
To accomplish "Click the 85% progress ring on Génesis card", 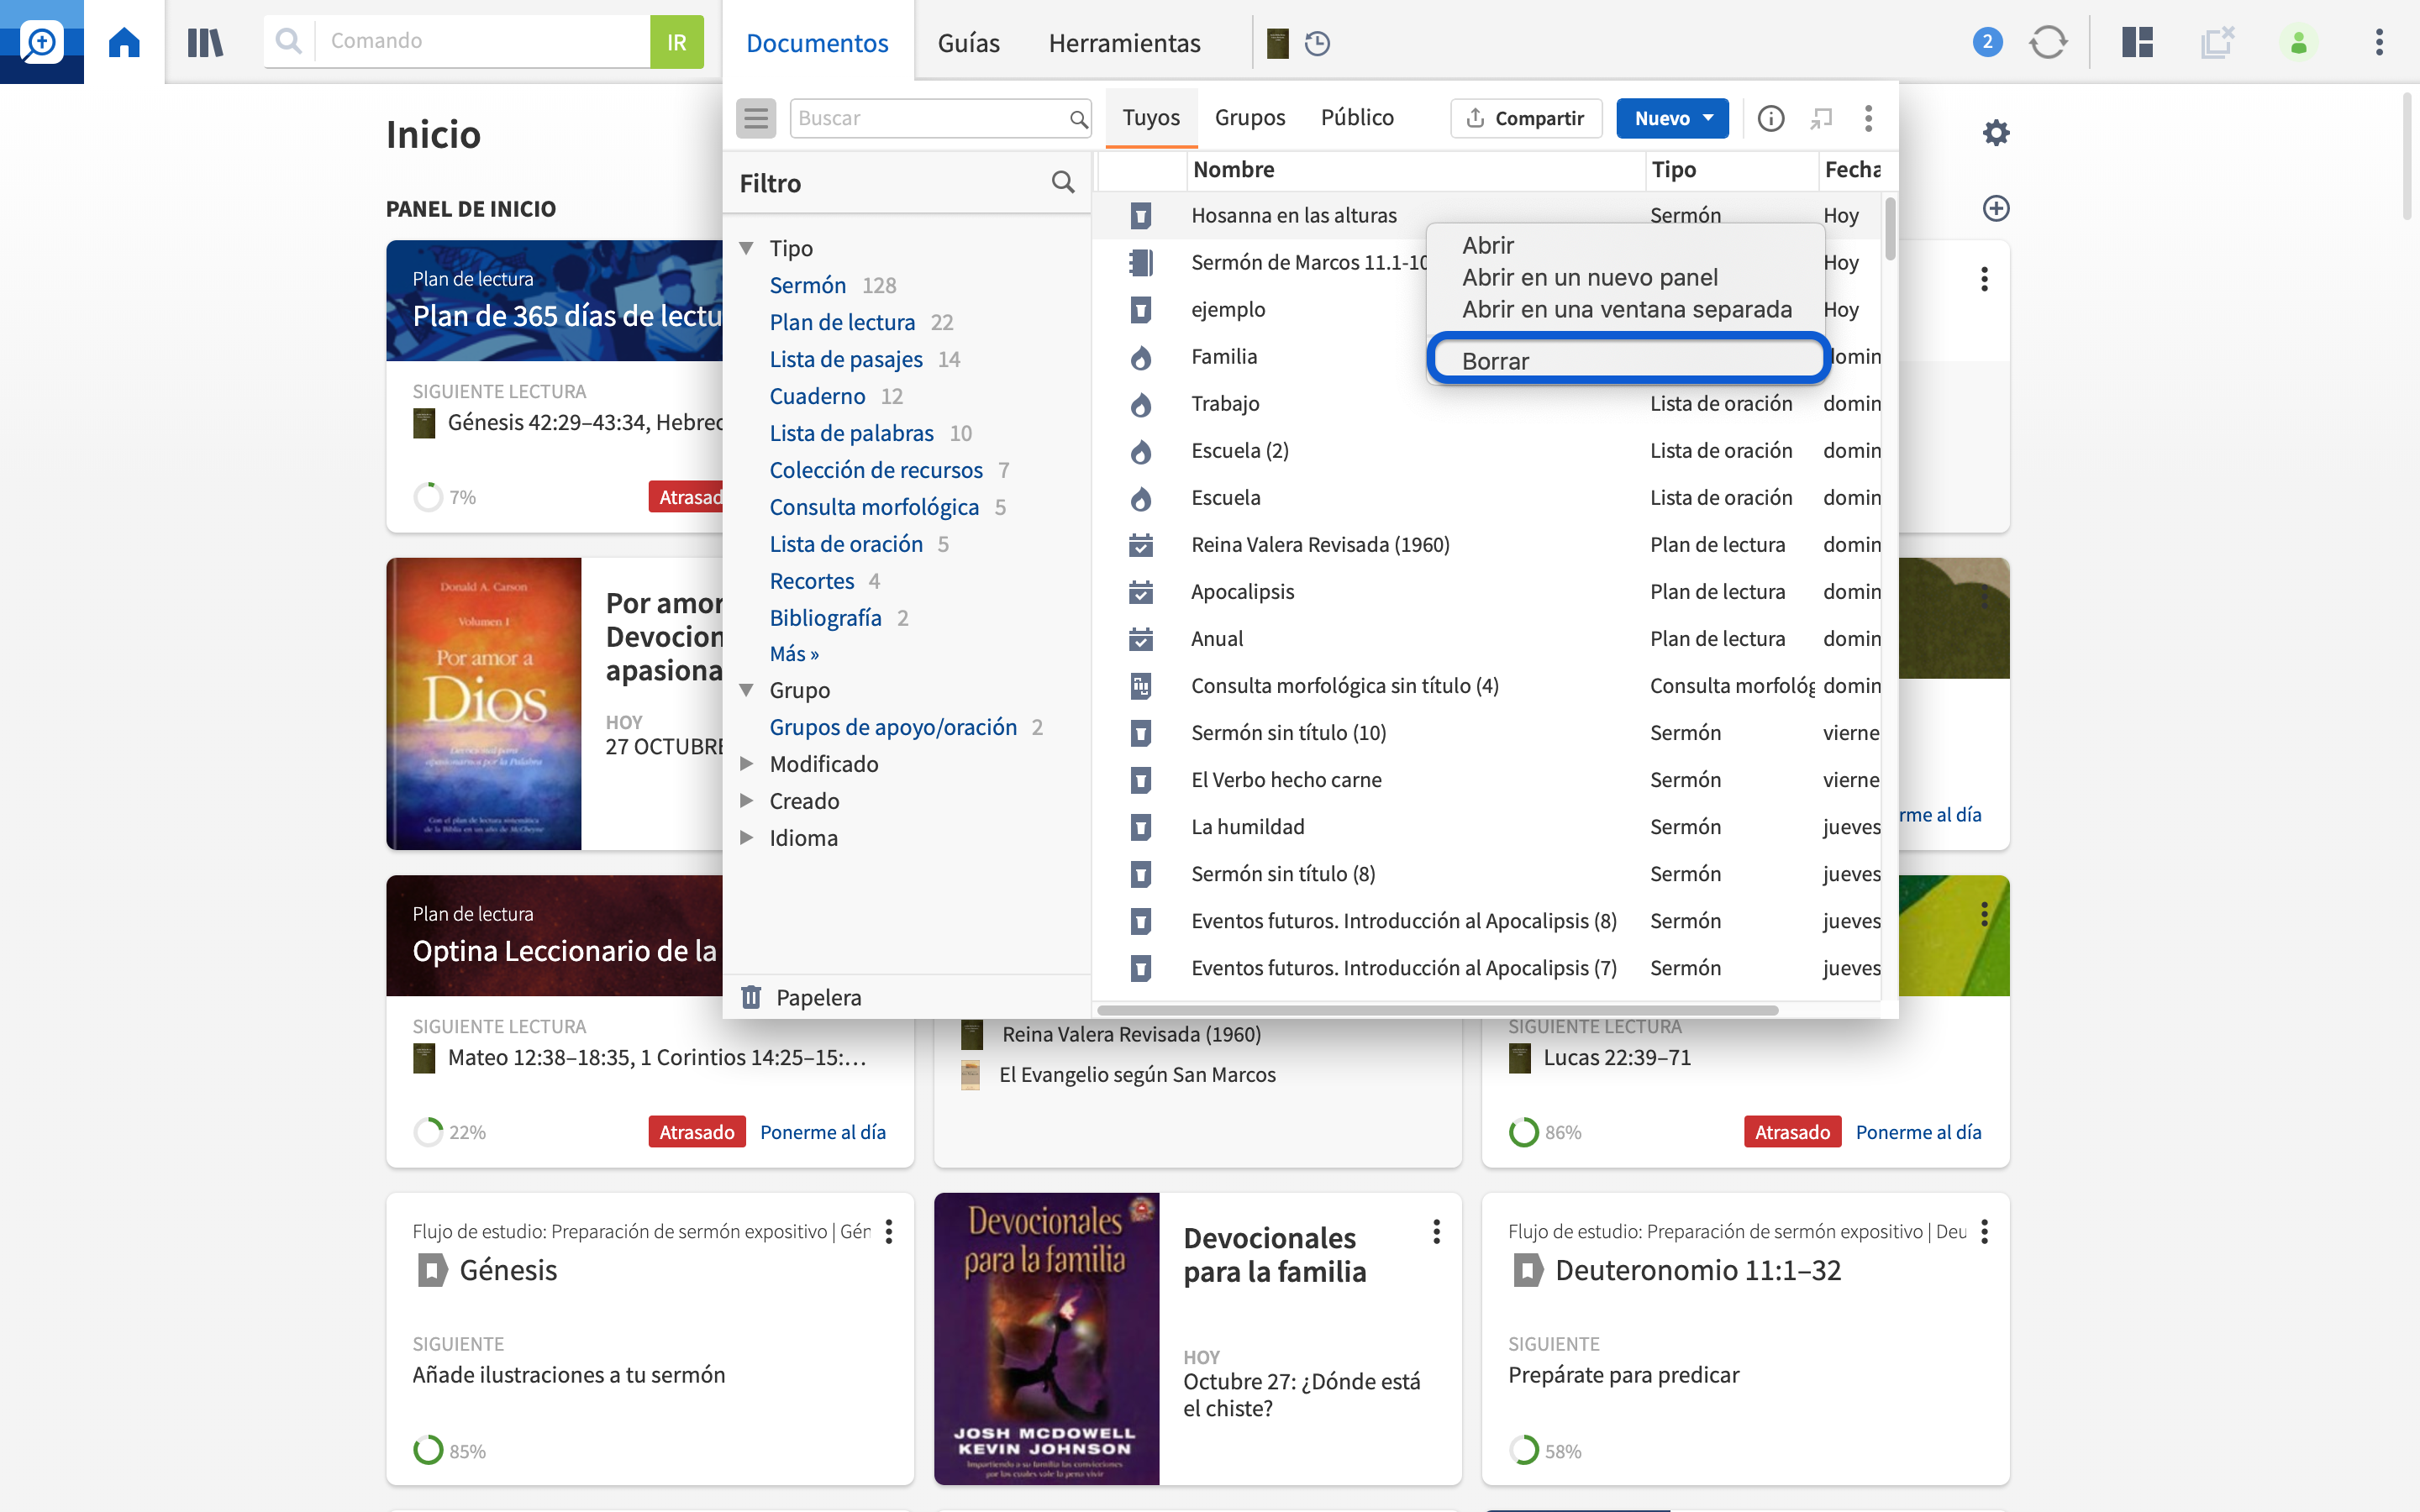I will click(x=428, y=1450).
